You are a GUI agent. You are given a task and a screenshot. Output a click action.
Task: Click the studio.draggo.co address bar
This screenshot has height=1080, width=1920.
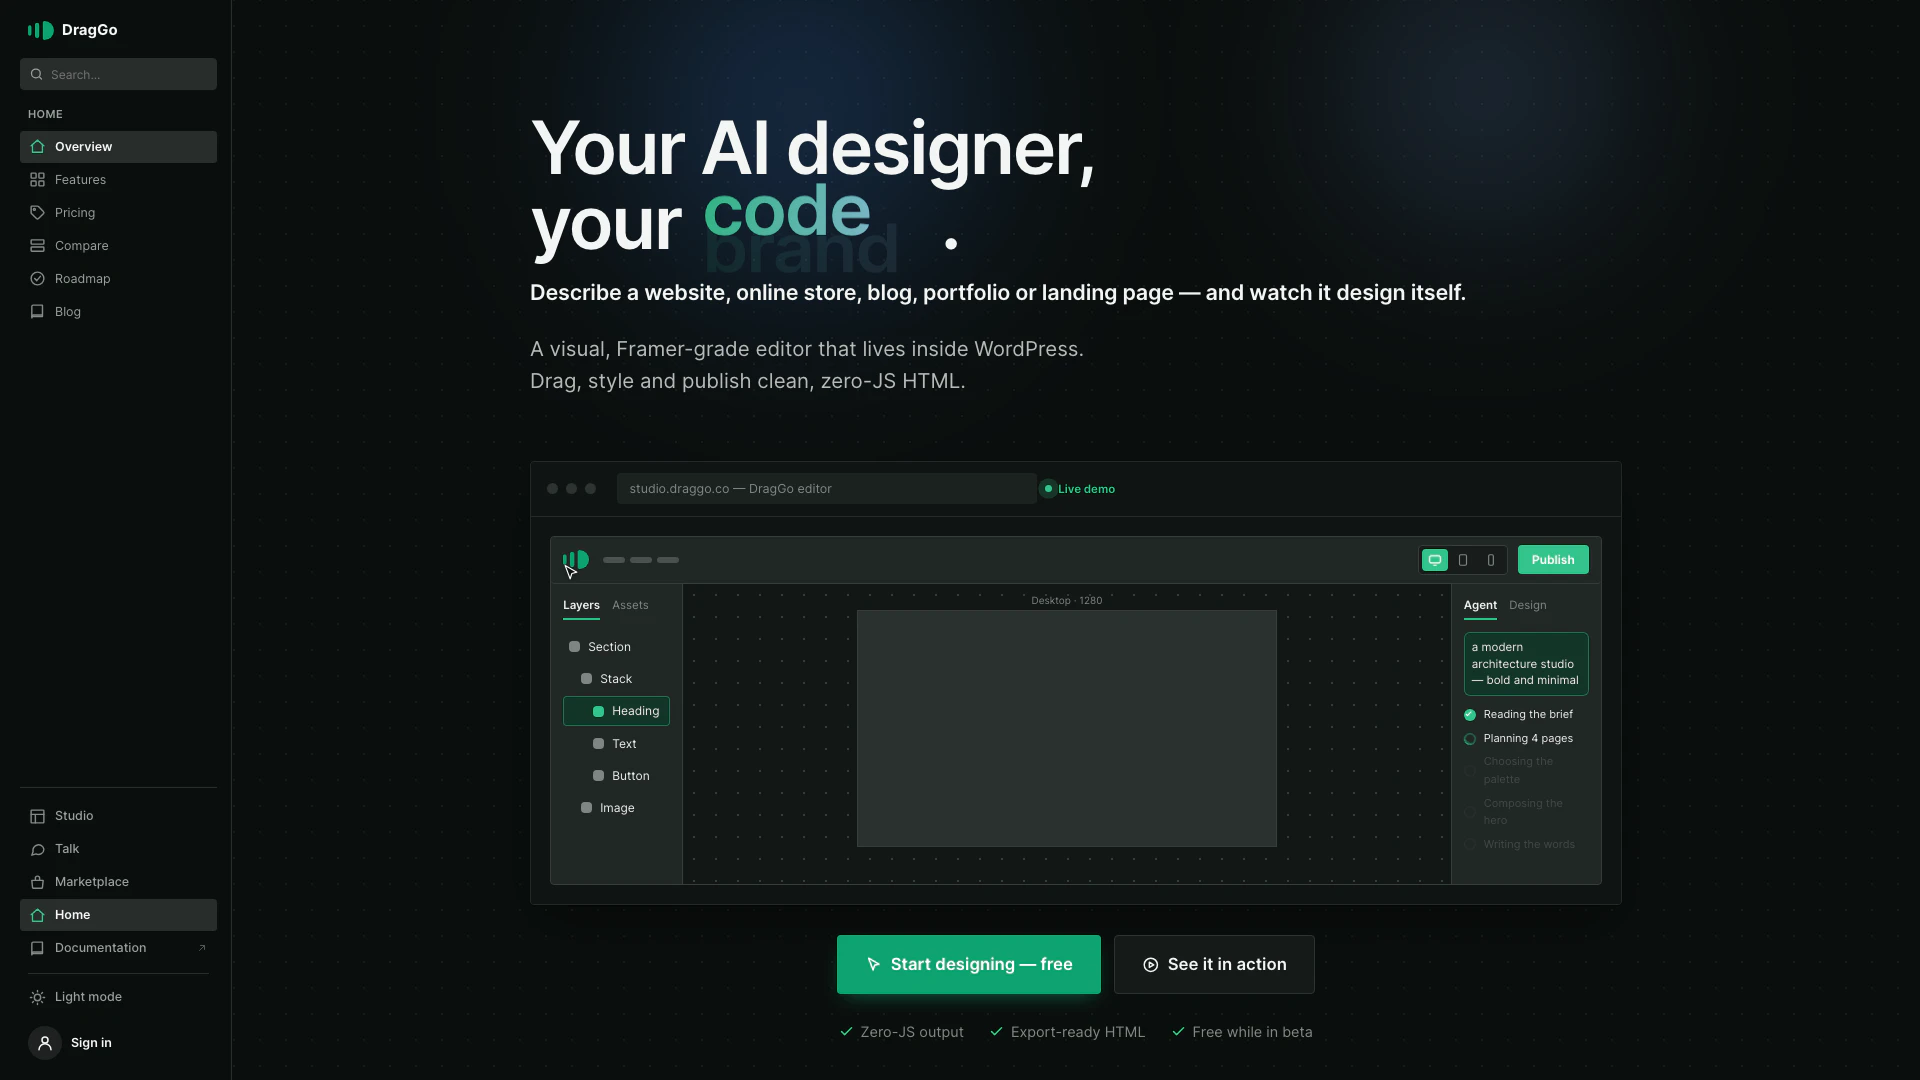click(x=826, y=489)
